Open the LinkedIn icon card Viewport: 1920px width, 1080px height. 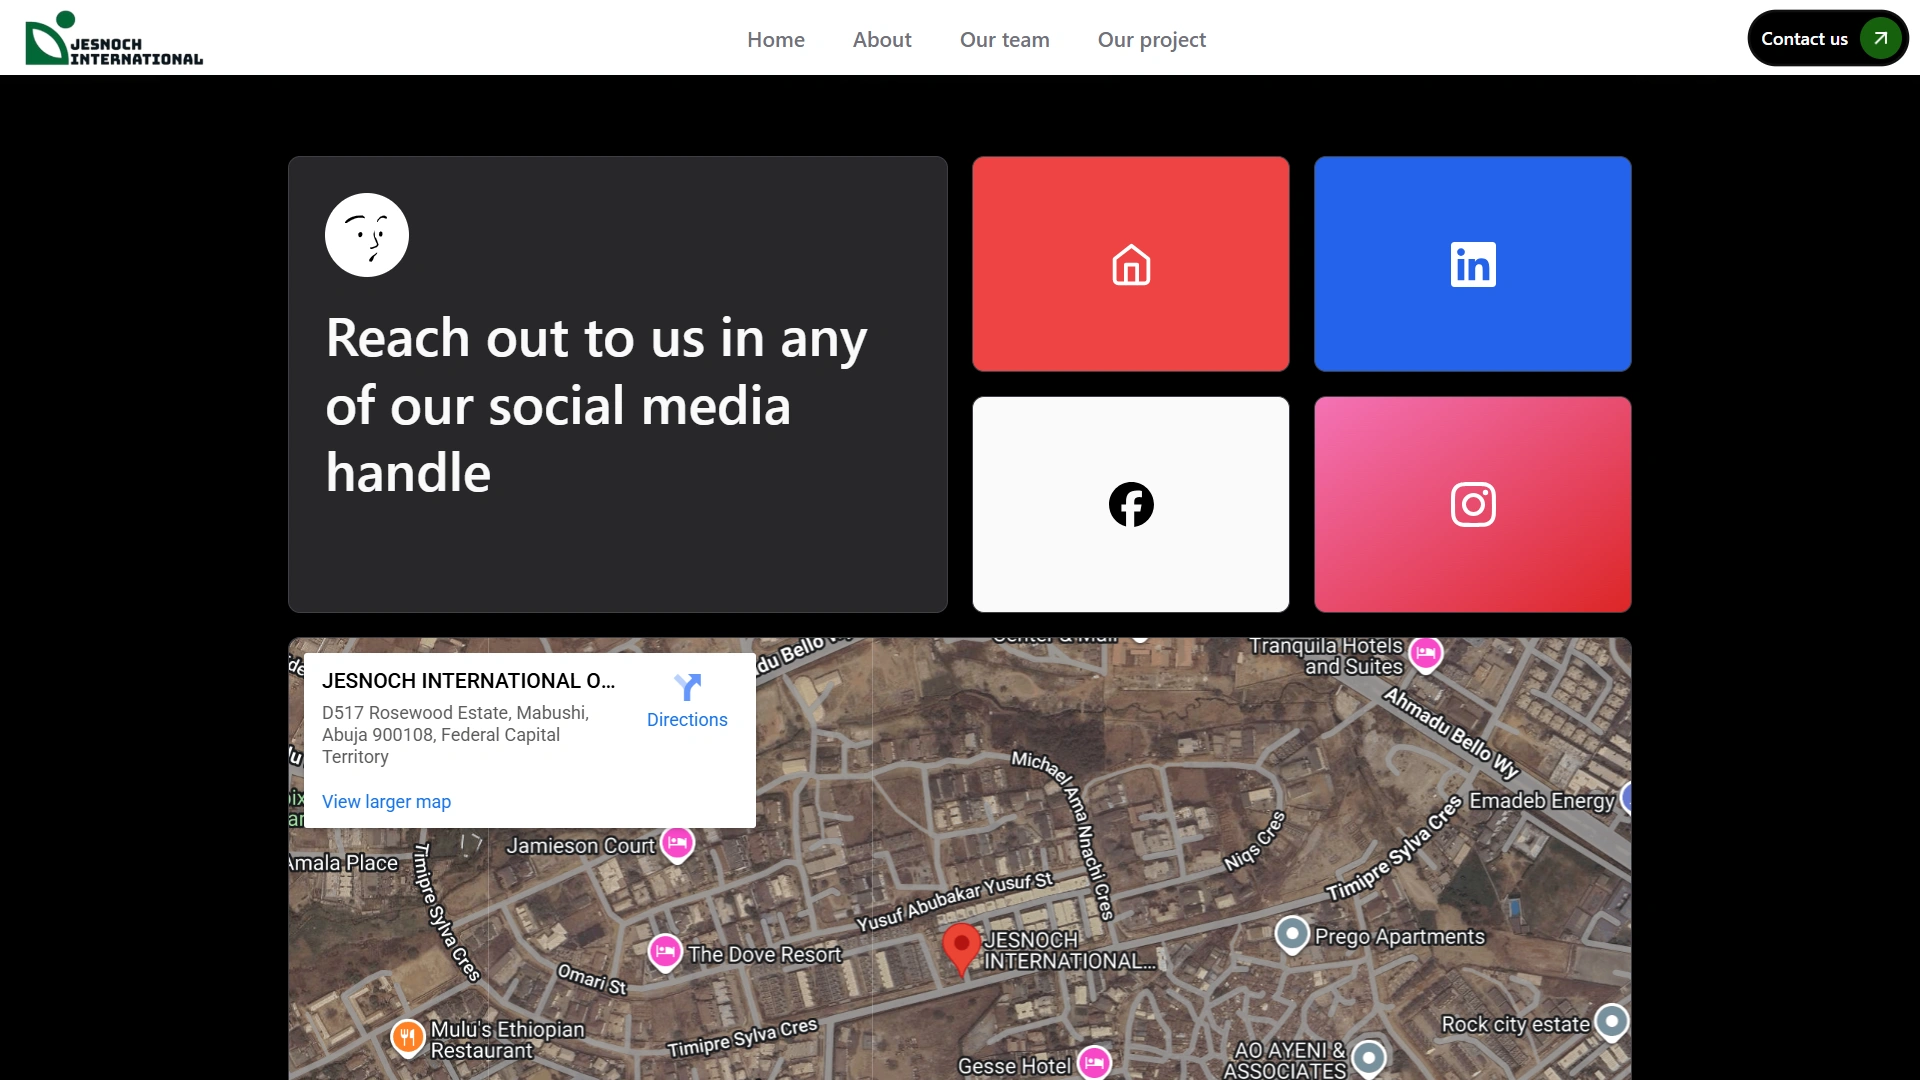coord(1472,265)
